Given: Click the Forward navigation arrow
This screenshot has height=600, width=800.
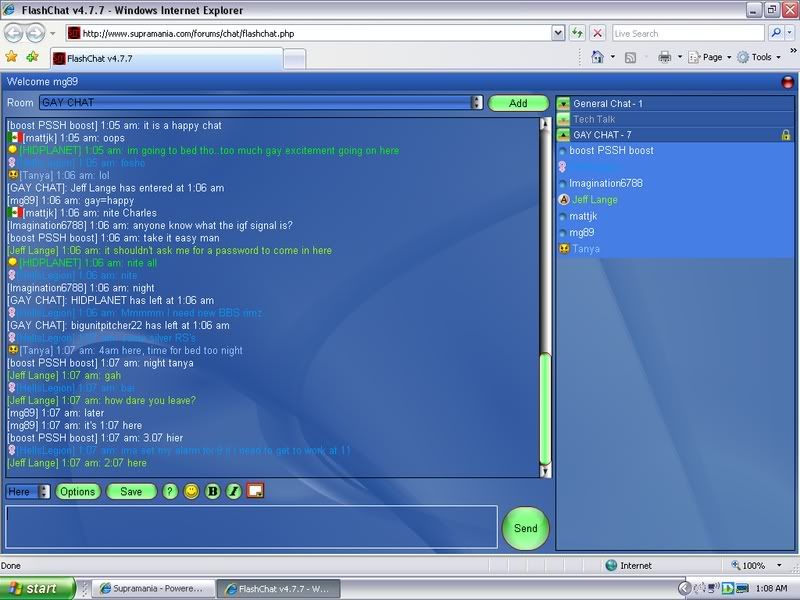Looking at the screenshot, I should pyautogui.click(x=35, y=34).
